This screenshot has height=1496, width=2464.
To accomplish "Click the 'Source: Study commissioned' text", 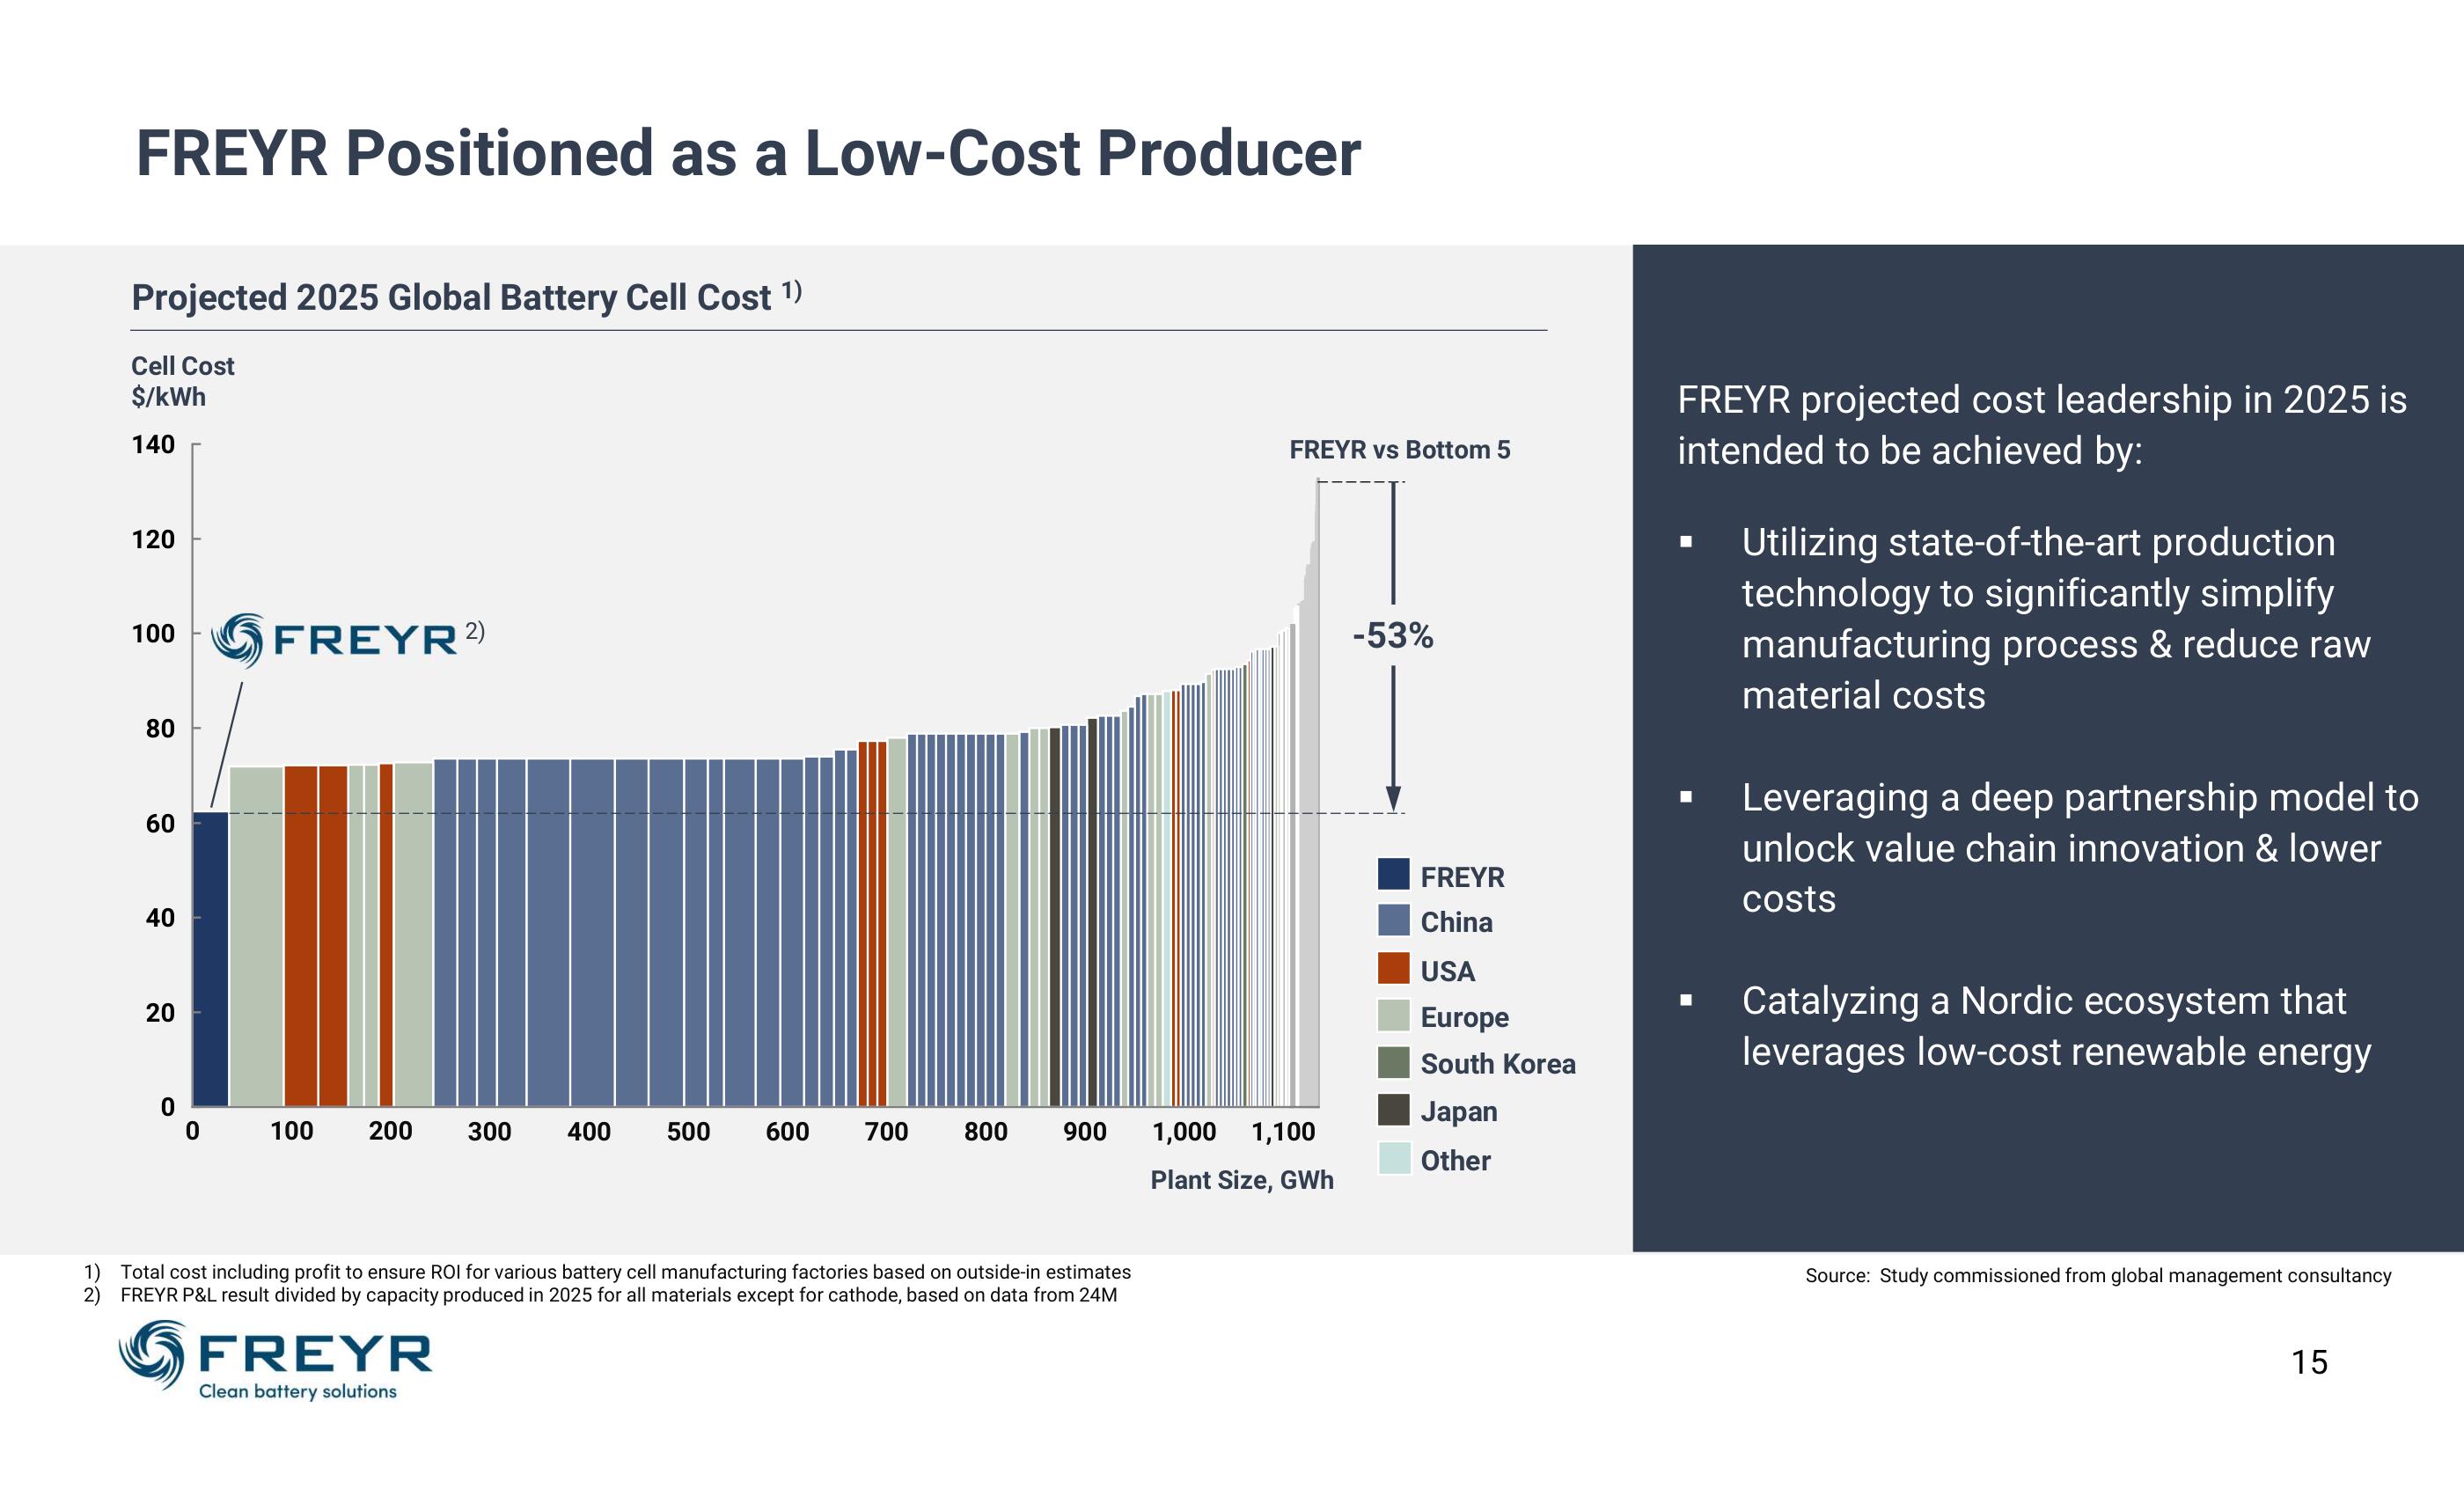I will (x=2098, y=1275).
